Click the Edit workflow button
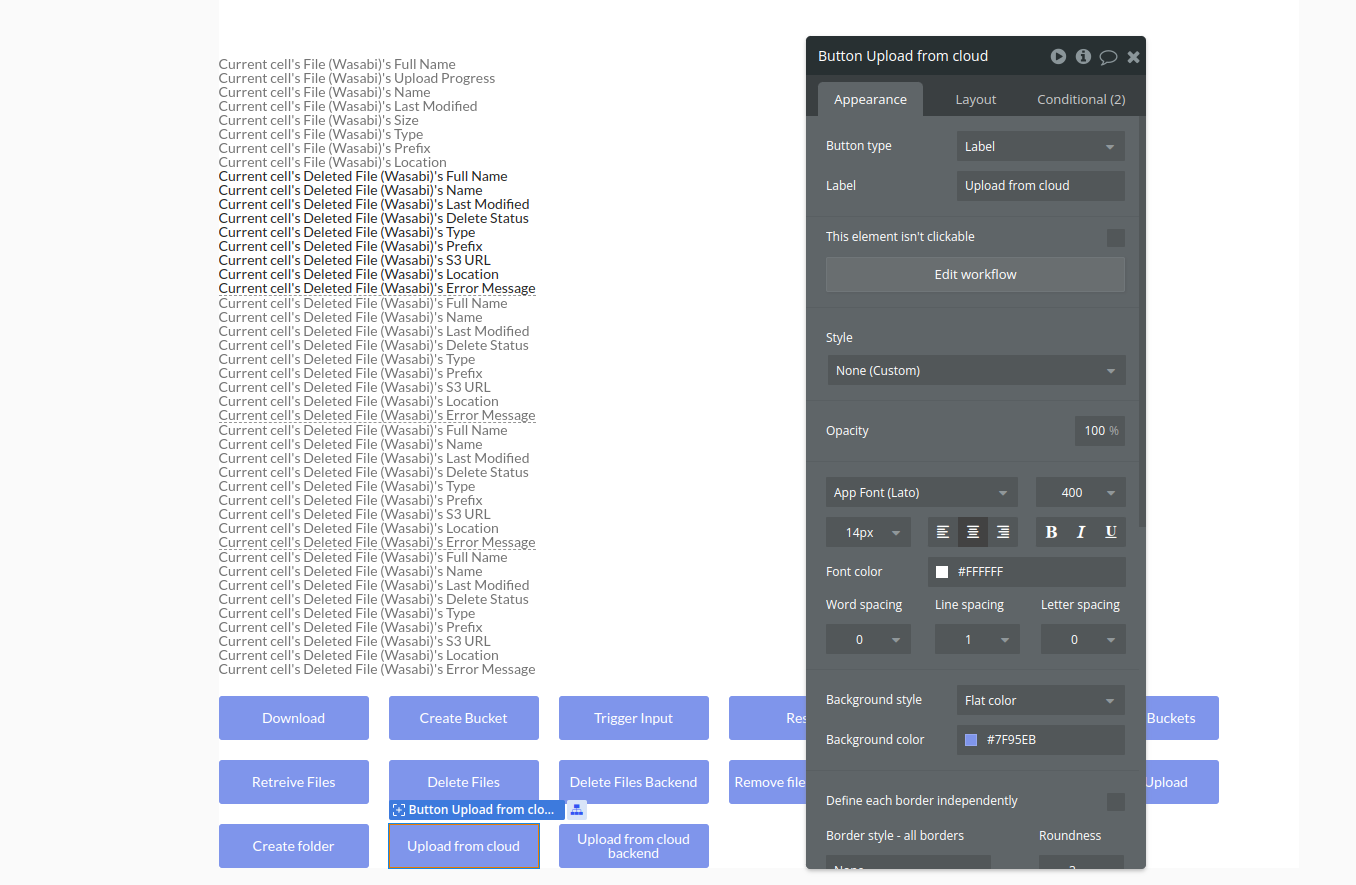 pyautogui.click(x=975, y=274)
